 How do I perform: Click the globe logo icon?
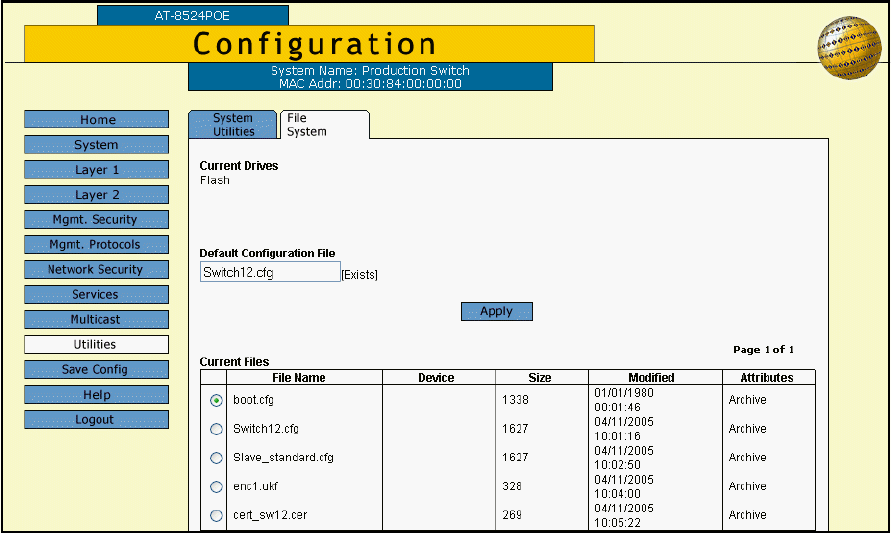click(x=848, y=48)
